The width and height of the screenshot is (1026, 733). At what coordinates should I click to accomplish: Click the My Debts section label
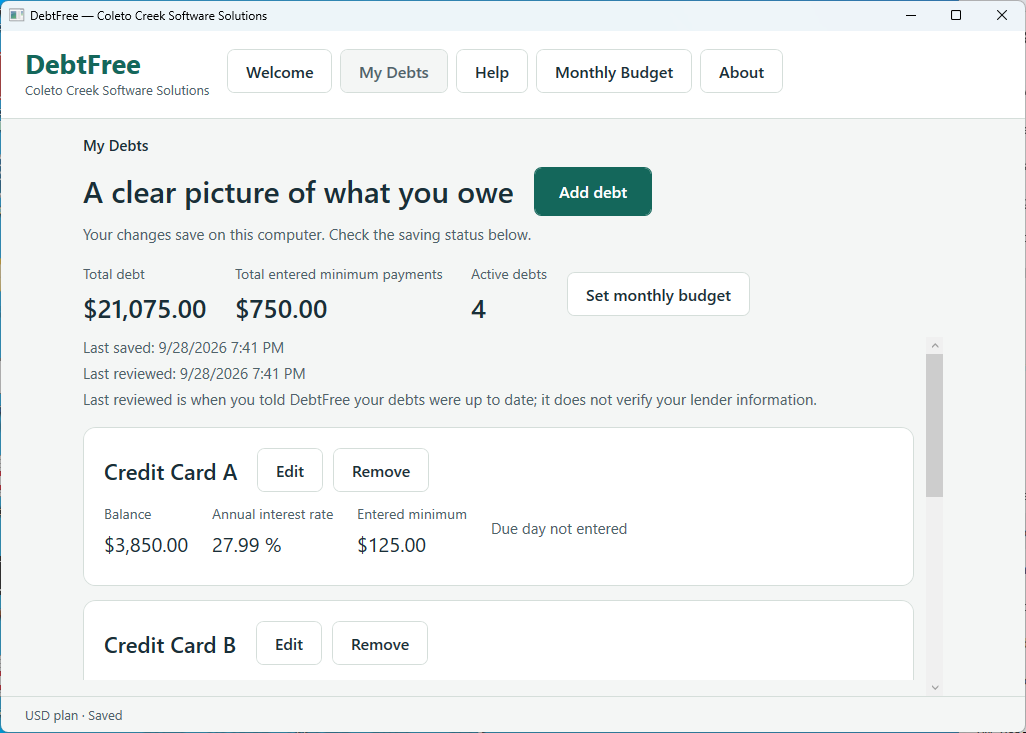point(116,145)
